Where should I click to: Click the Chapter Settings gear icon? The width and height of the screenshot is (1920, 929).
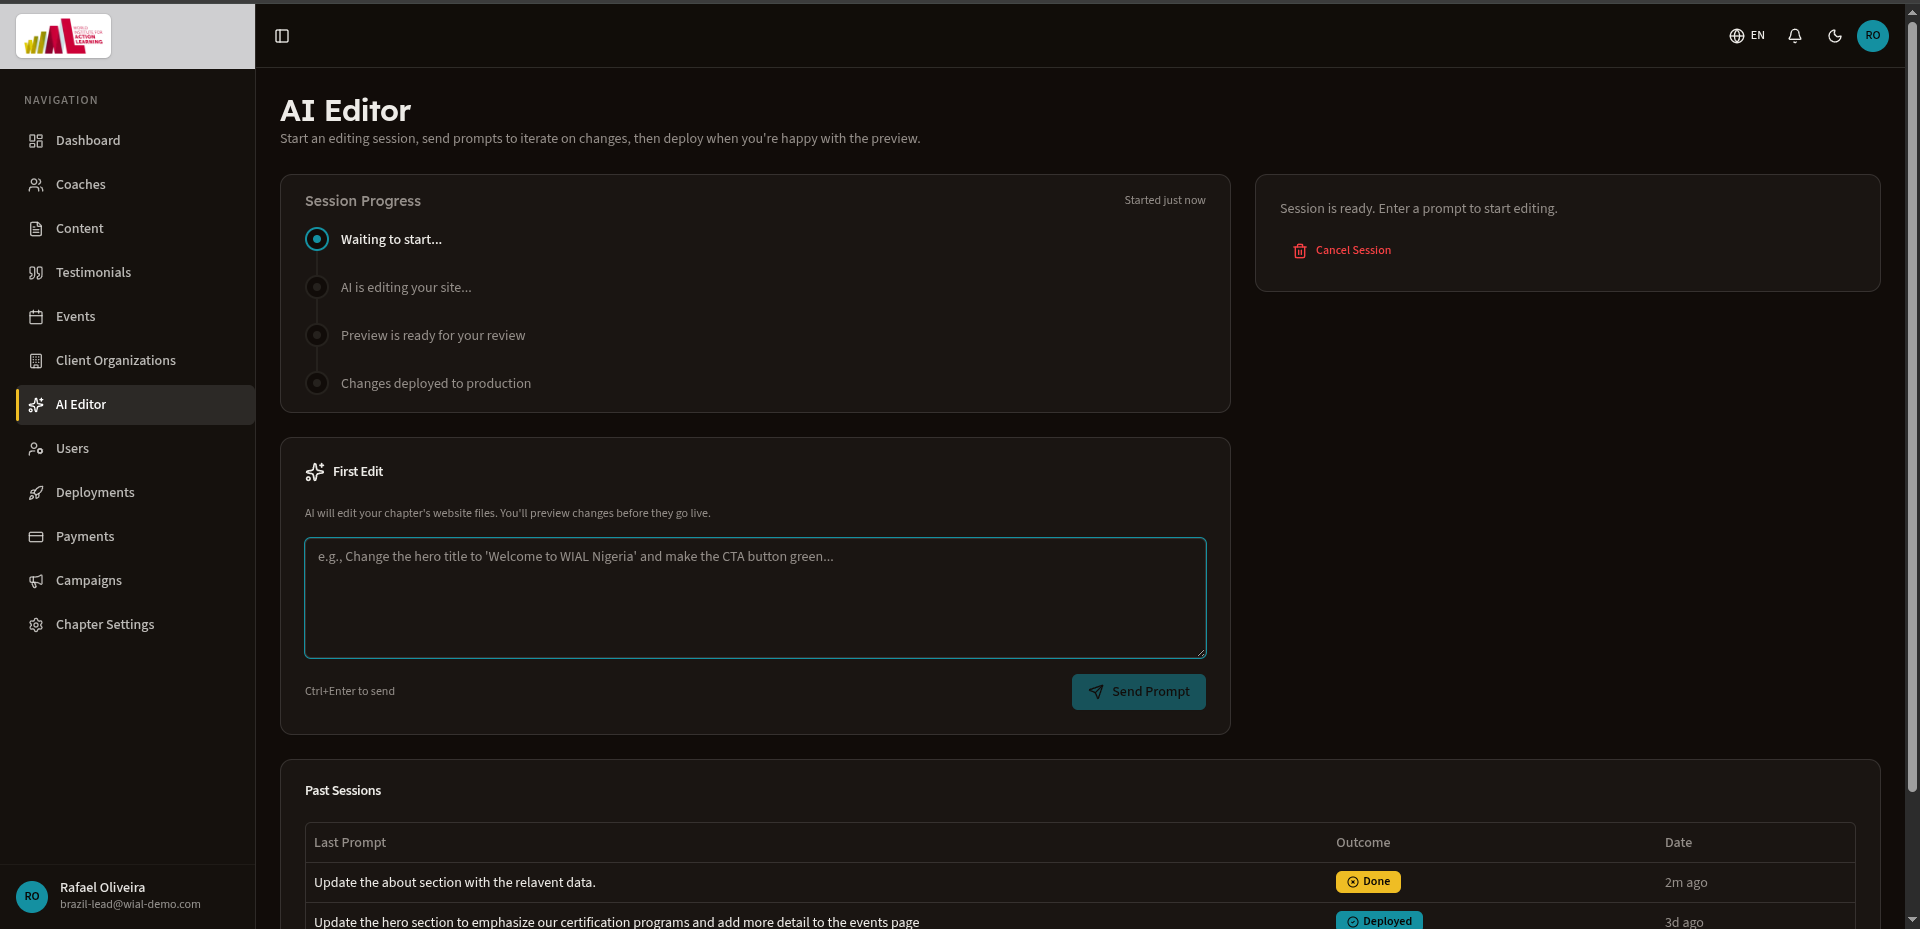click(x=36, y=625)
